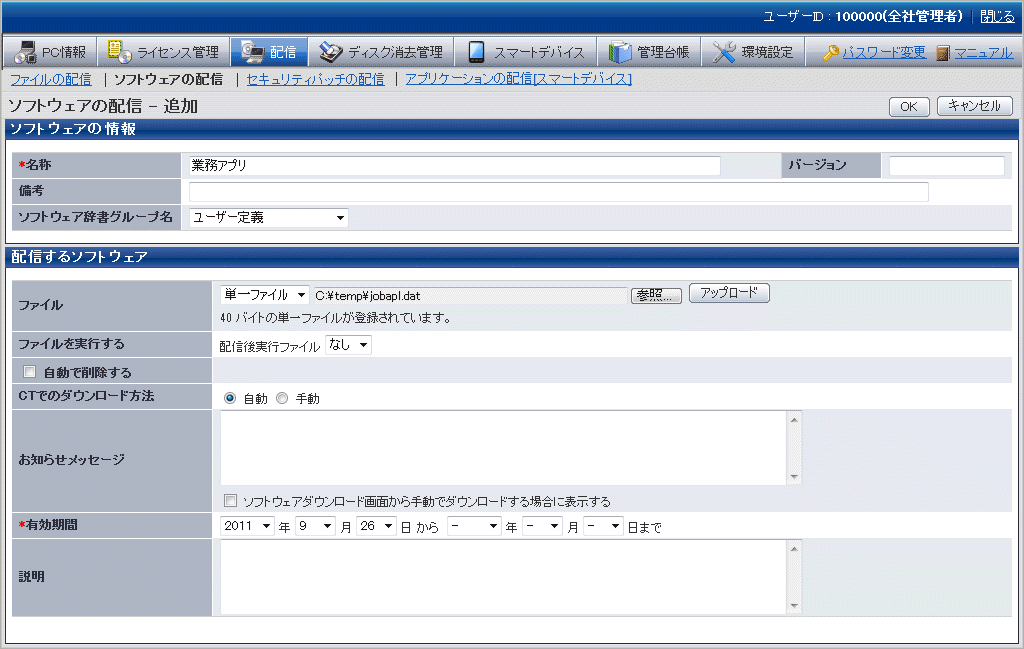1024x649 pixels.
Task: Click the key icon for password change
Action: click(x=831, y=53)
